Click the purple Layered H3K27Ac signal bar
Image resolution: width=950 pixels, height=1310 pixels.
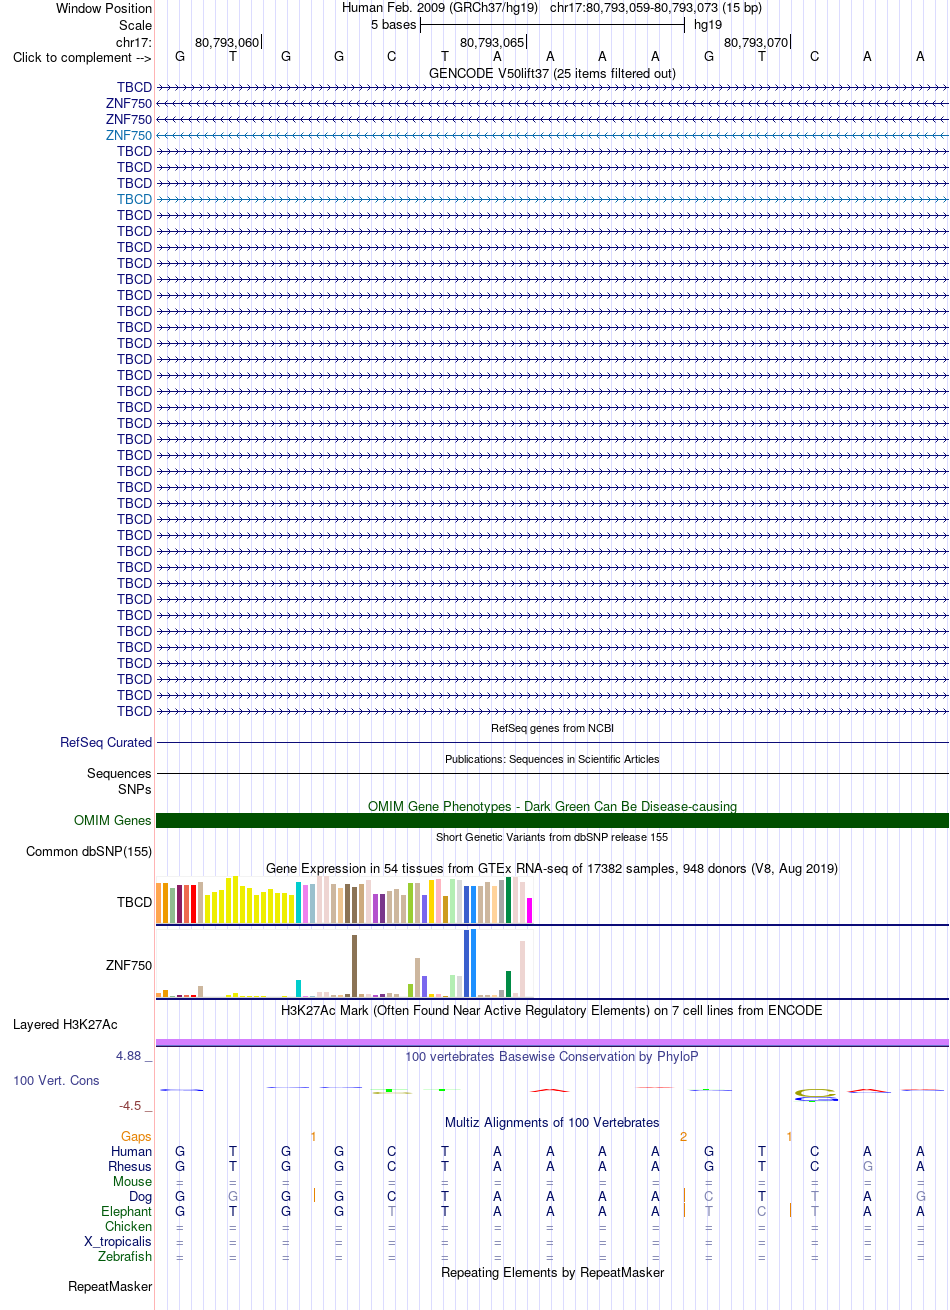coord(552,1042)
